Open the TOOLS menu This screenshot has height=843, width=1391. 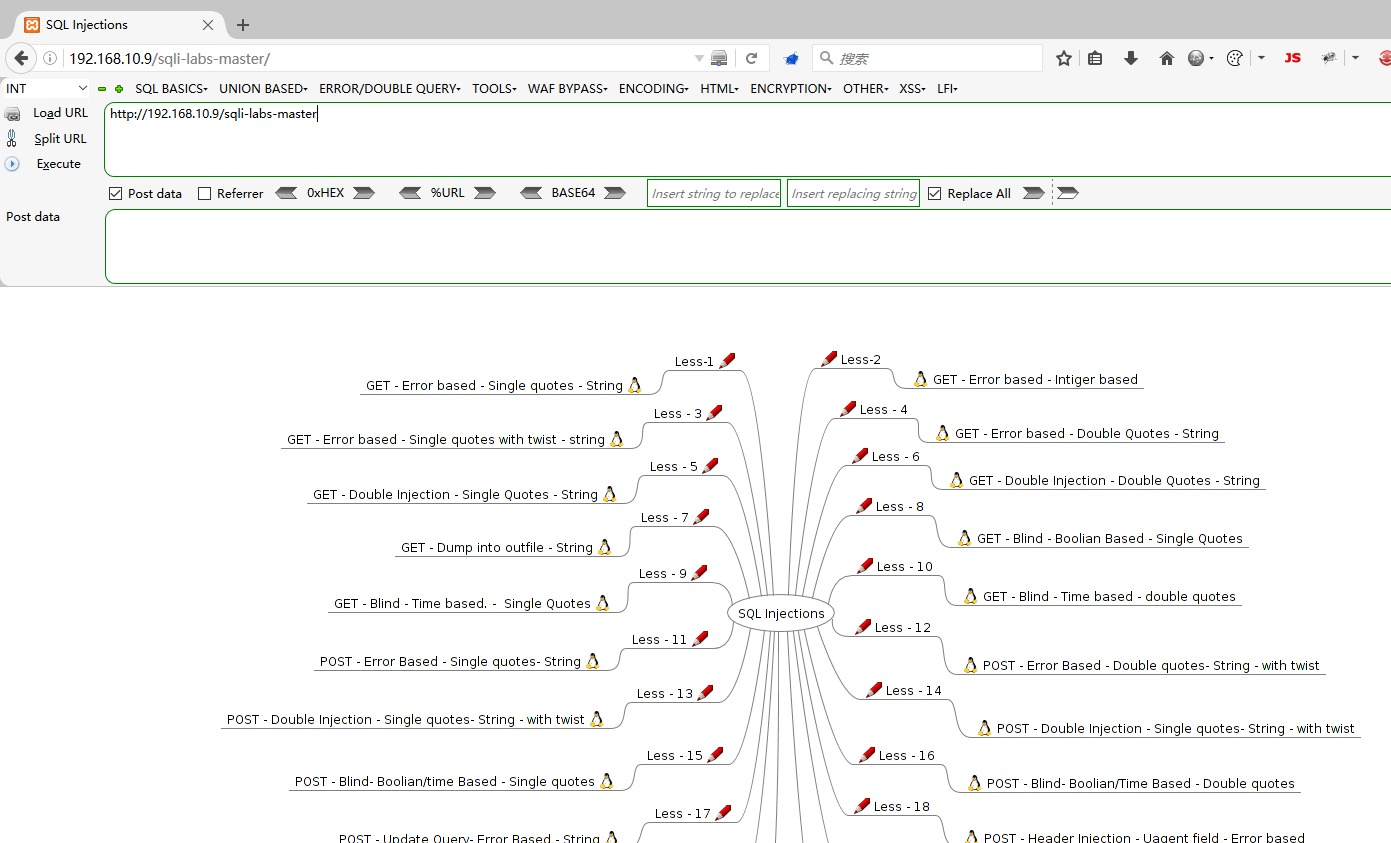tap(494, 89)
